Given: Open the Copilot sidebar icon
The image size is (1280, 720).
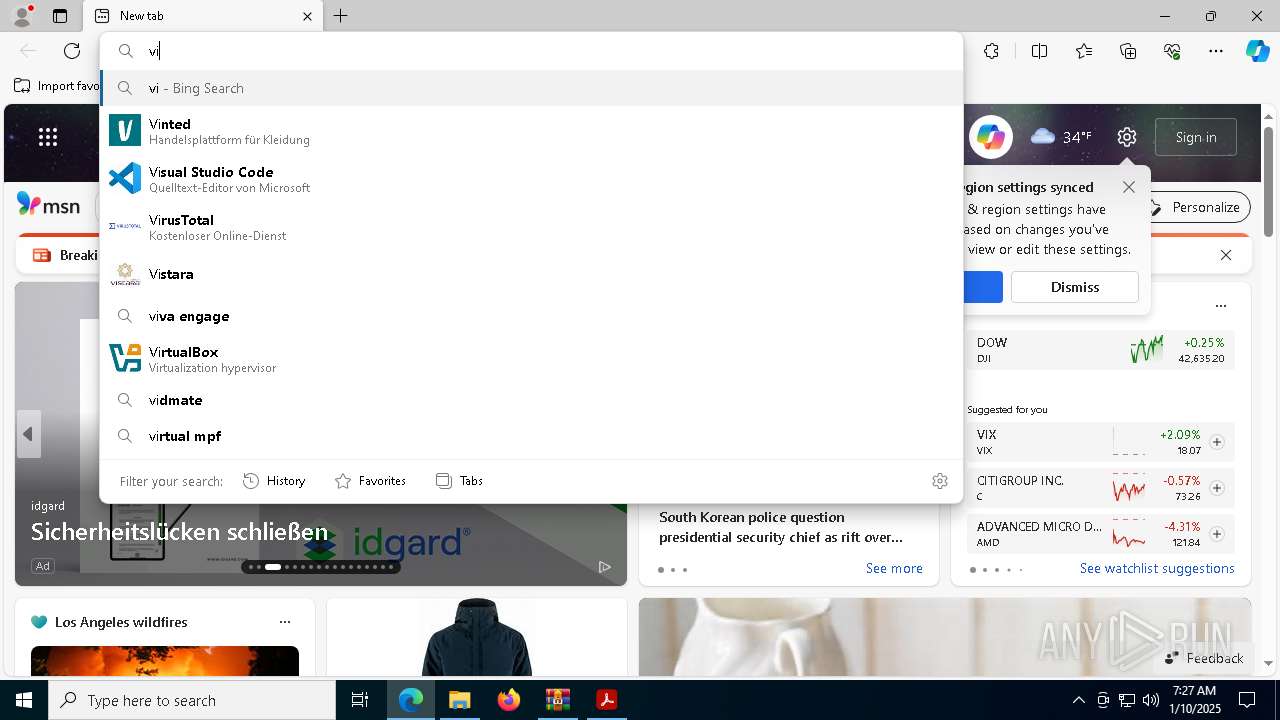Looking at the screenshot, I should (1257, 51).
